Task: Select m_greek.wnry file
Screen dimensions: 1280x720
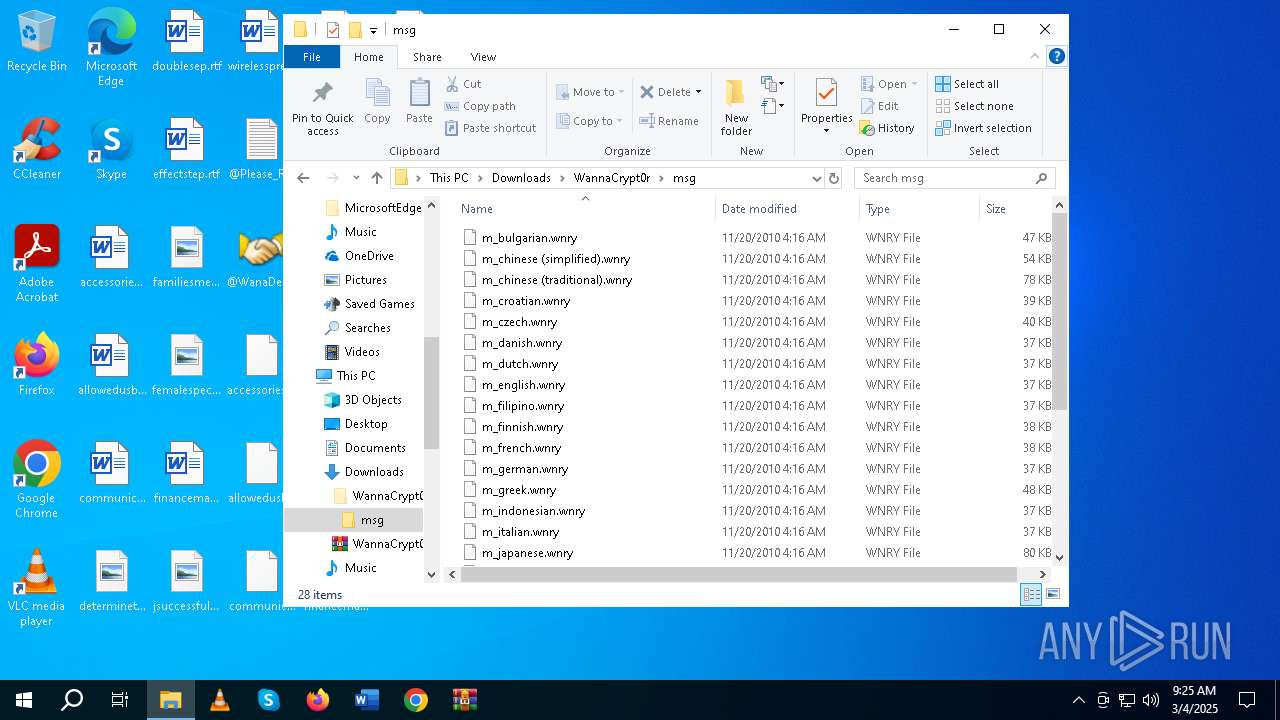Action: (x=518, y=490)
